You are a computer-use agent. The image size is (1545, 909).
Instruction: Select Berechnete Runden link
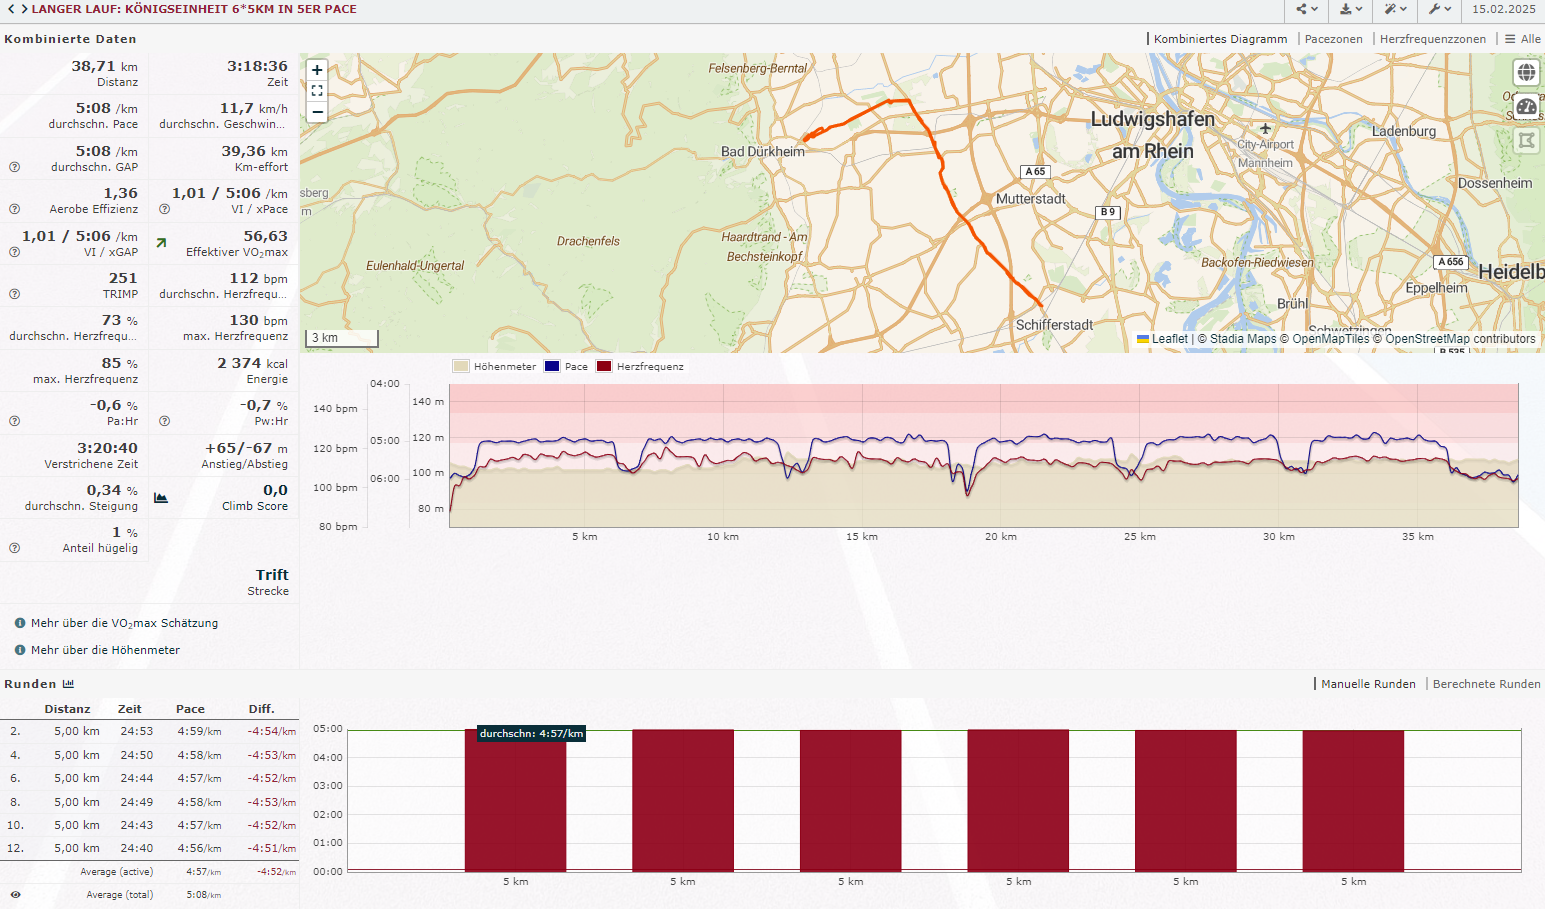[1486, 684]
